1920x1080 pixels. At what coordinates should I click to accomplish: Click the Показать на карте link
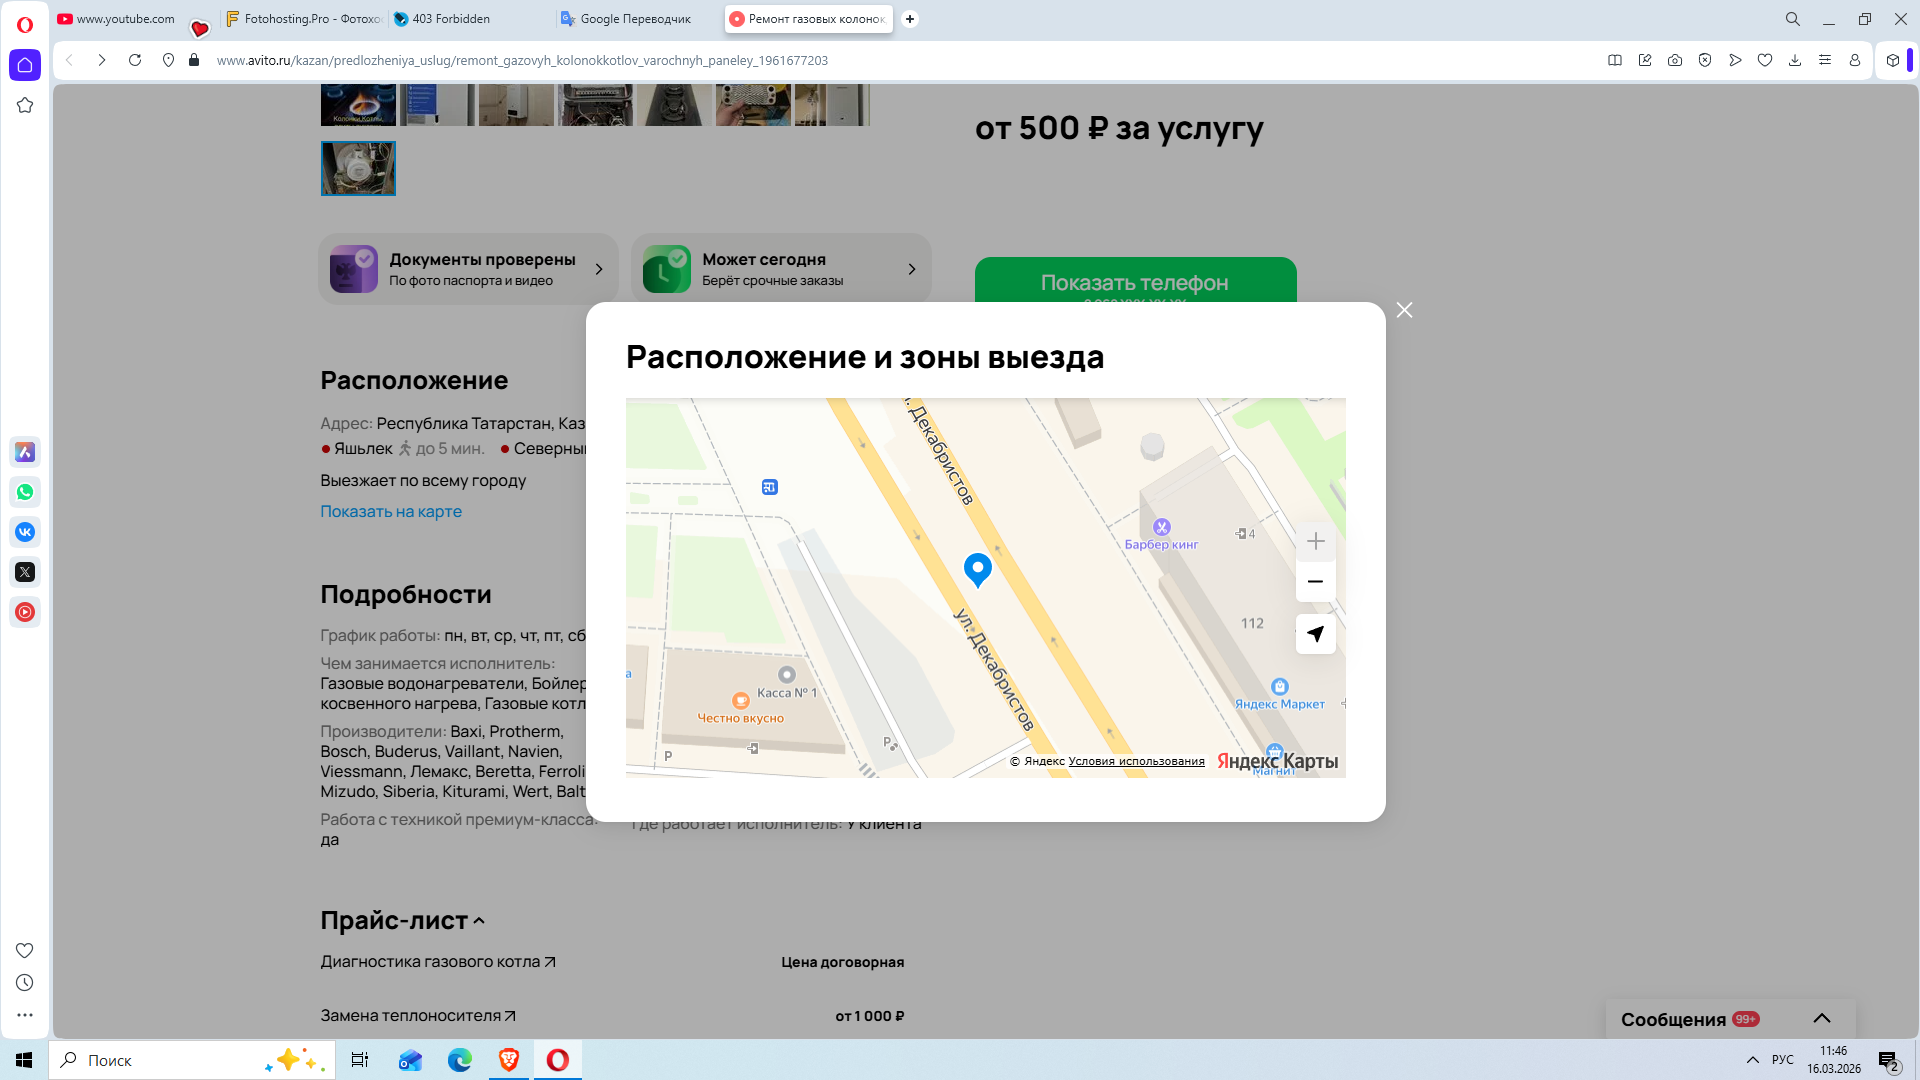[x=391, y=511]
